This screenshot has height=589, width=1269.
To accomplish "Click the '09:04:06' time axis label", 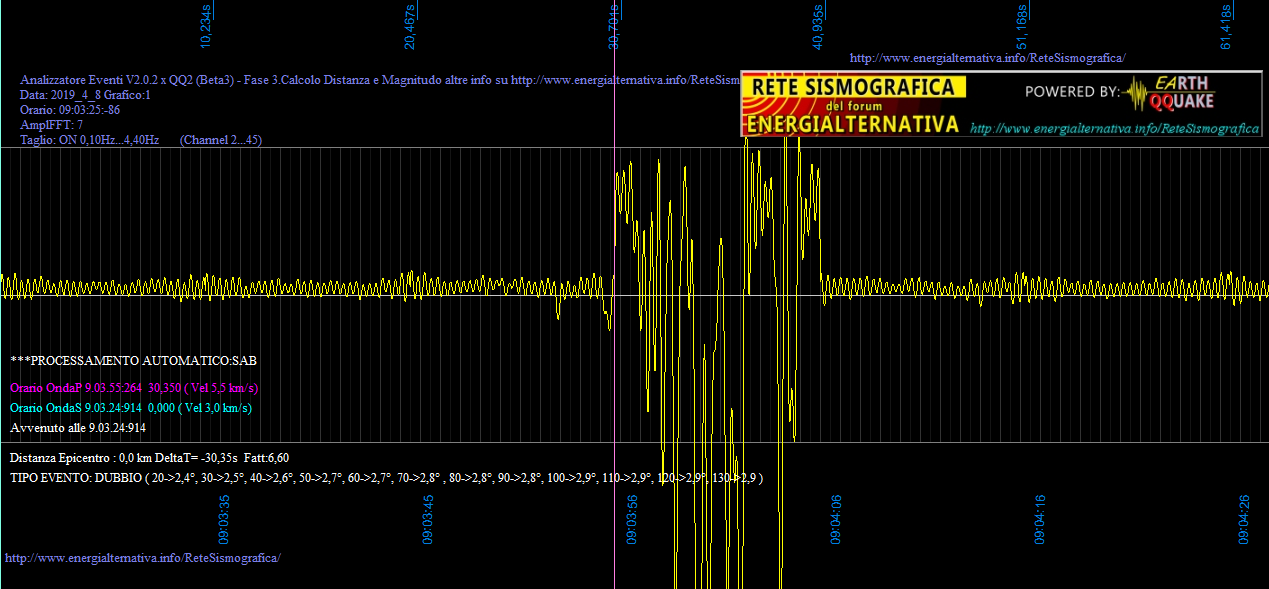I will pos(837,519).
